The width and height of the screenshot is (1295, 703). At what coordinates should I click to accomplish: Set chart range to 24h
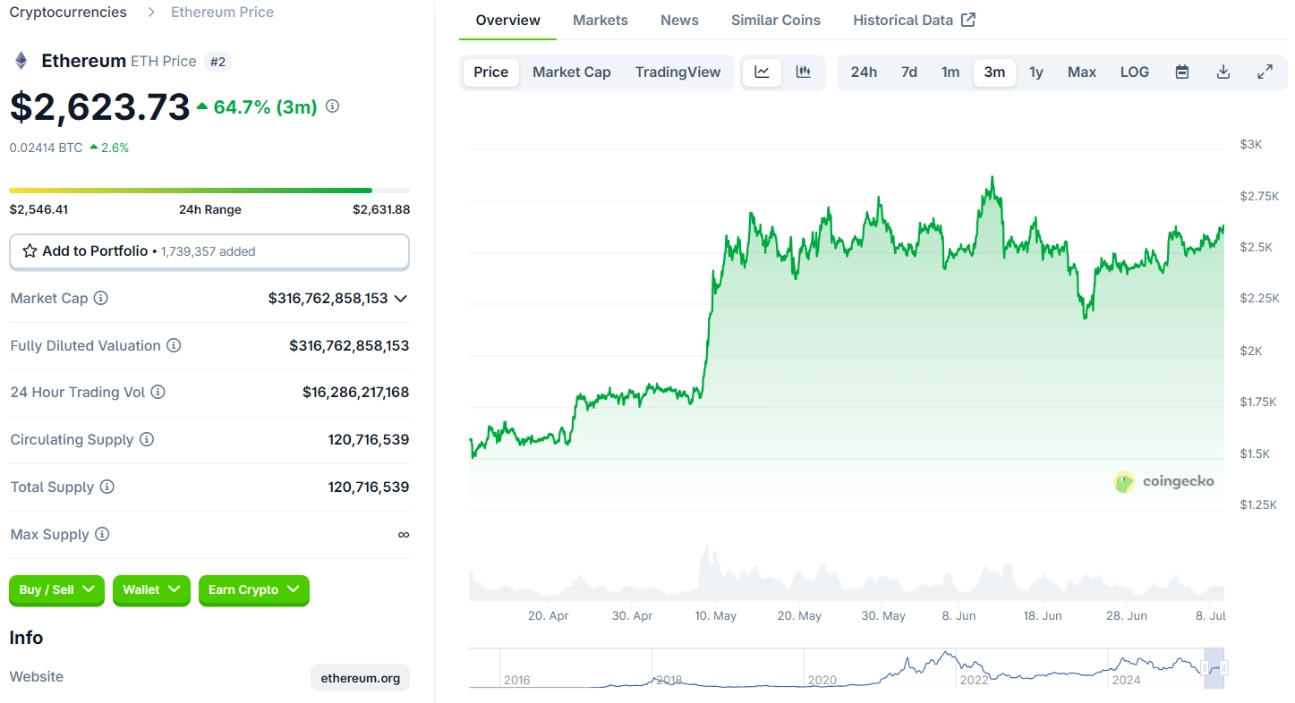click(x=864, y=72)
